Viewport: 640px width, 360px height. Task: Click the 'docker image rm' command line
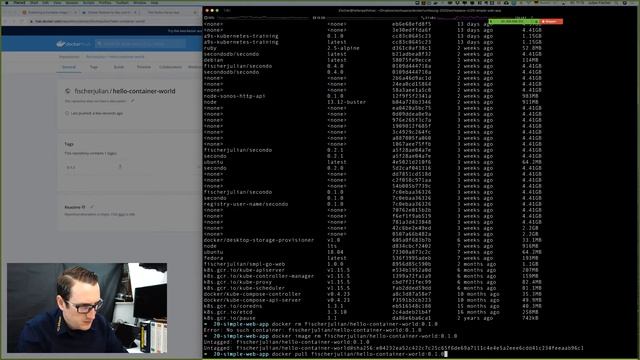click(x=330, y=336)
